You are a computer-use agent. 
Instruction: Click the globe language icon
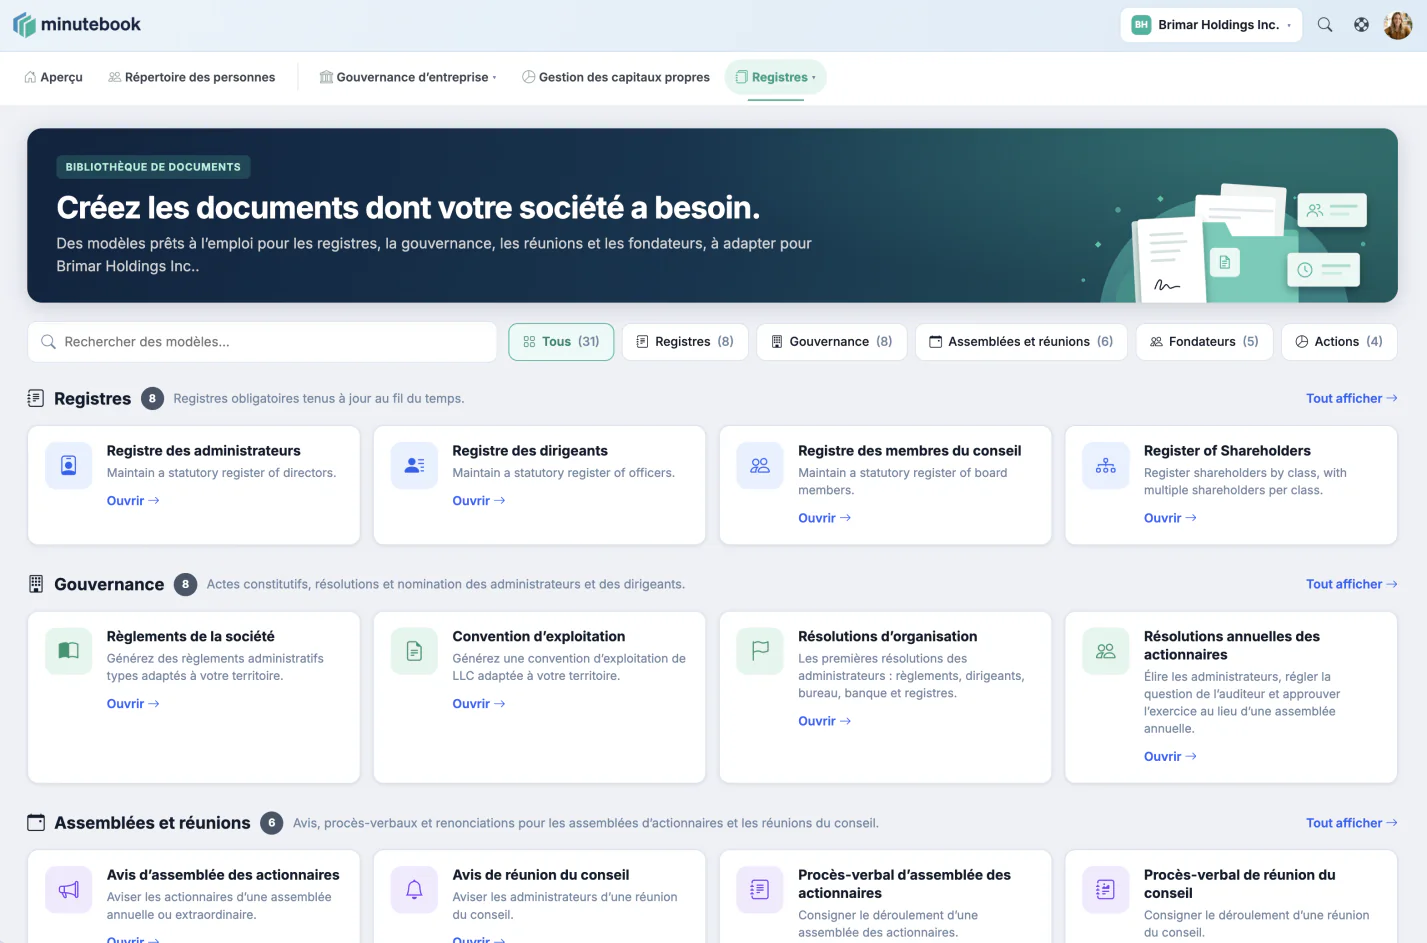pyautogui.click(x=1361, y=25)
